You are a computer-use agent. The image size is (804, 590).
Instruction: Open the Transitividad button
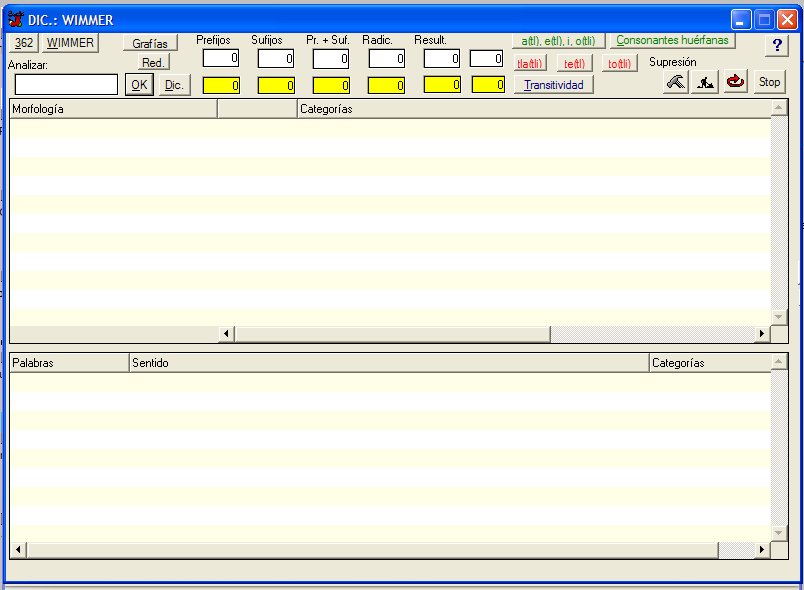pos(554,85)
